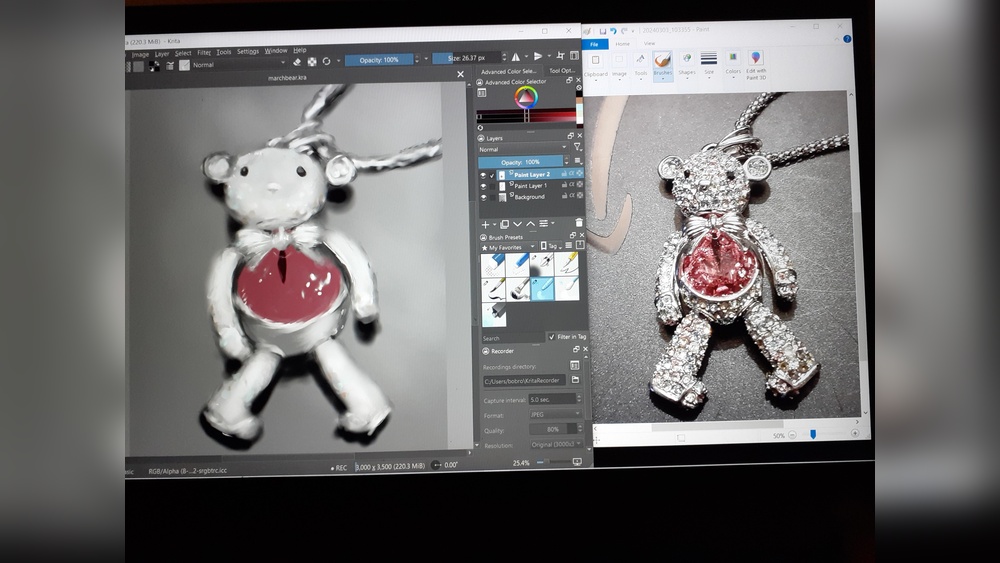Open Normal blending mode dropdown in toolbar
The width and height of the screenshot is (1000, 563).
click(x=239, y=64)
